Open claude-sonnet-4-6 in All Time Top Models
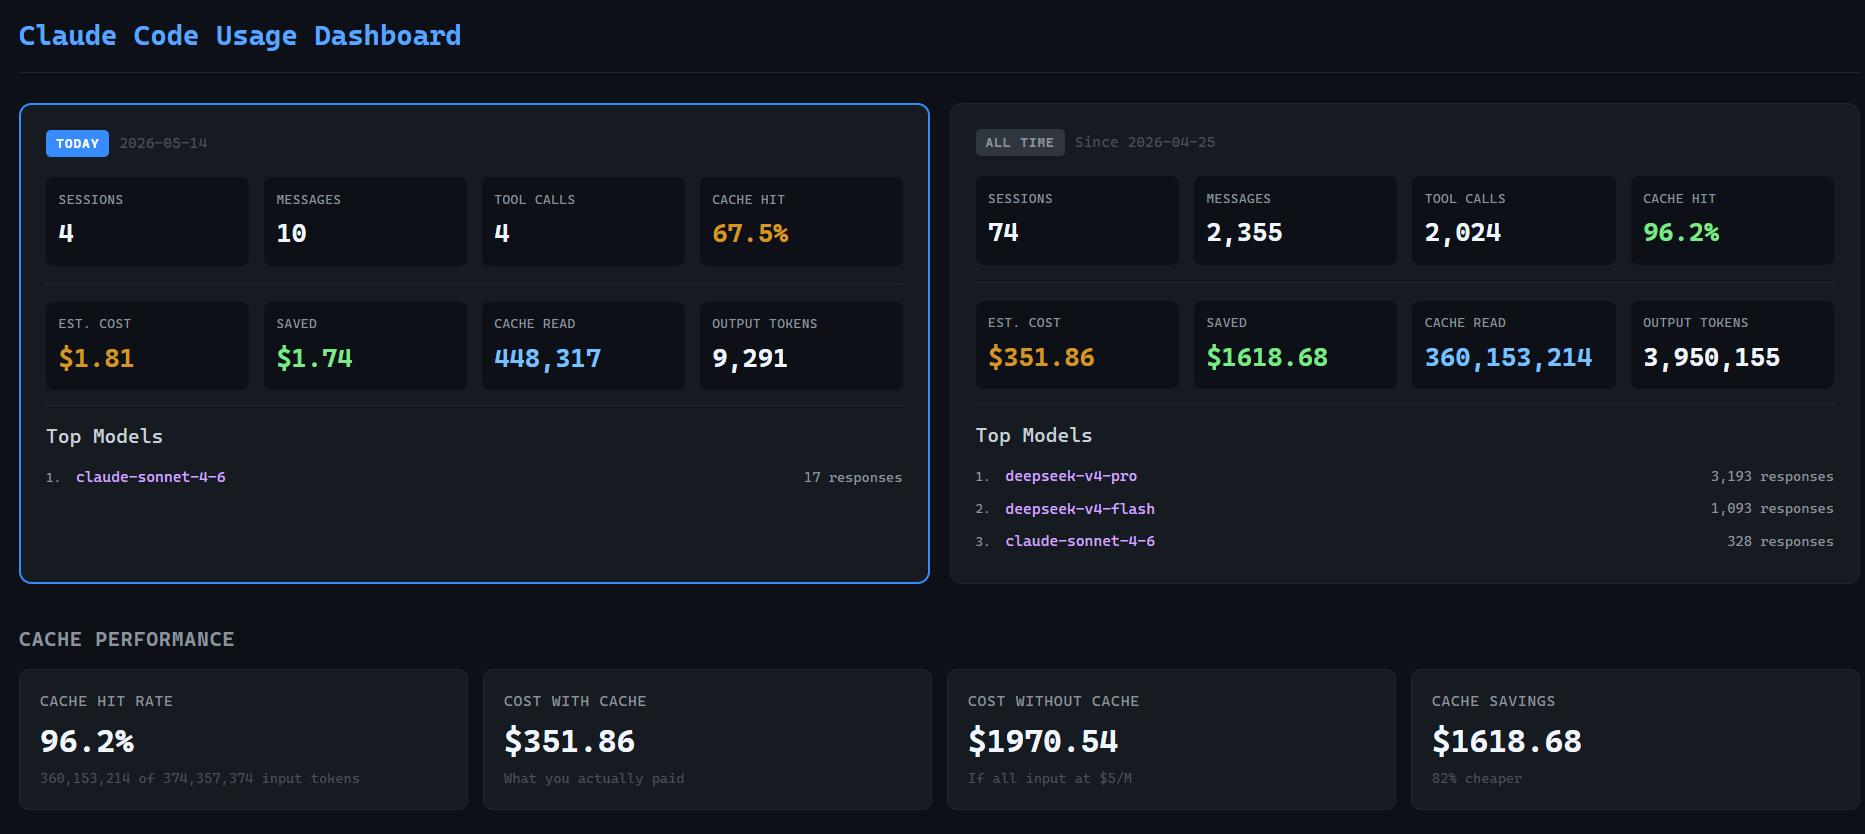The image size is (1865, 834). [1080, 541]
